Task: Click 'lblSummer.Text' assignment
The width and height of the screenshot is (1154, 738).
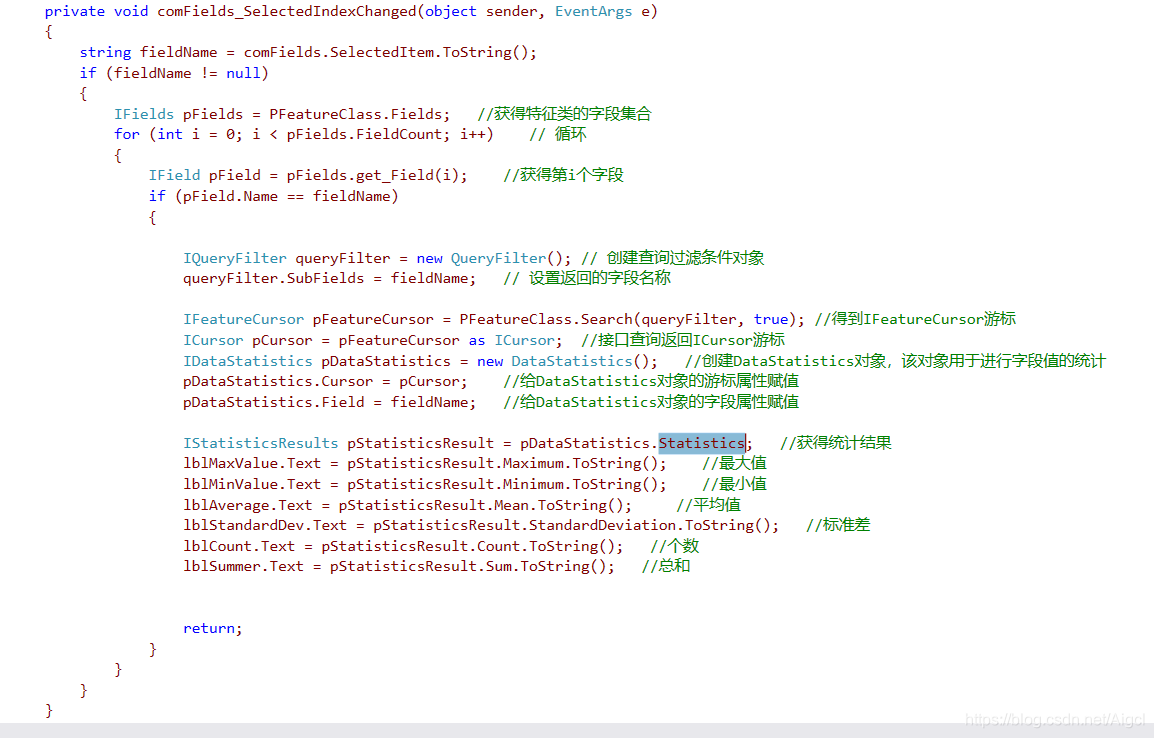Action: coord(243,566)
